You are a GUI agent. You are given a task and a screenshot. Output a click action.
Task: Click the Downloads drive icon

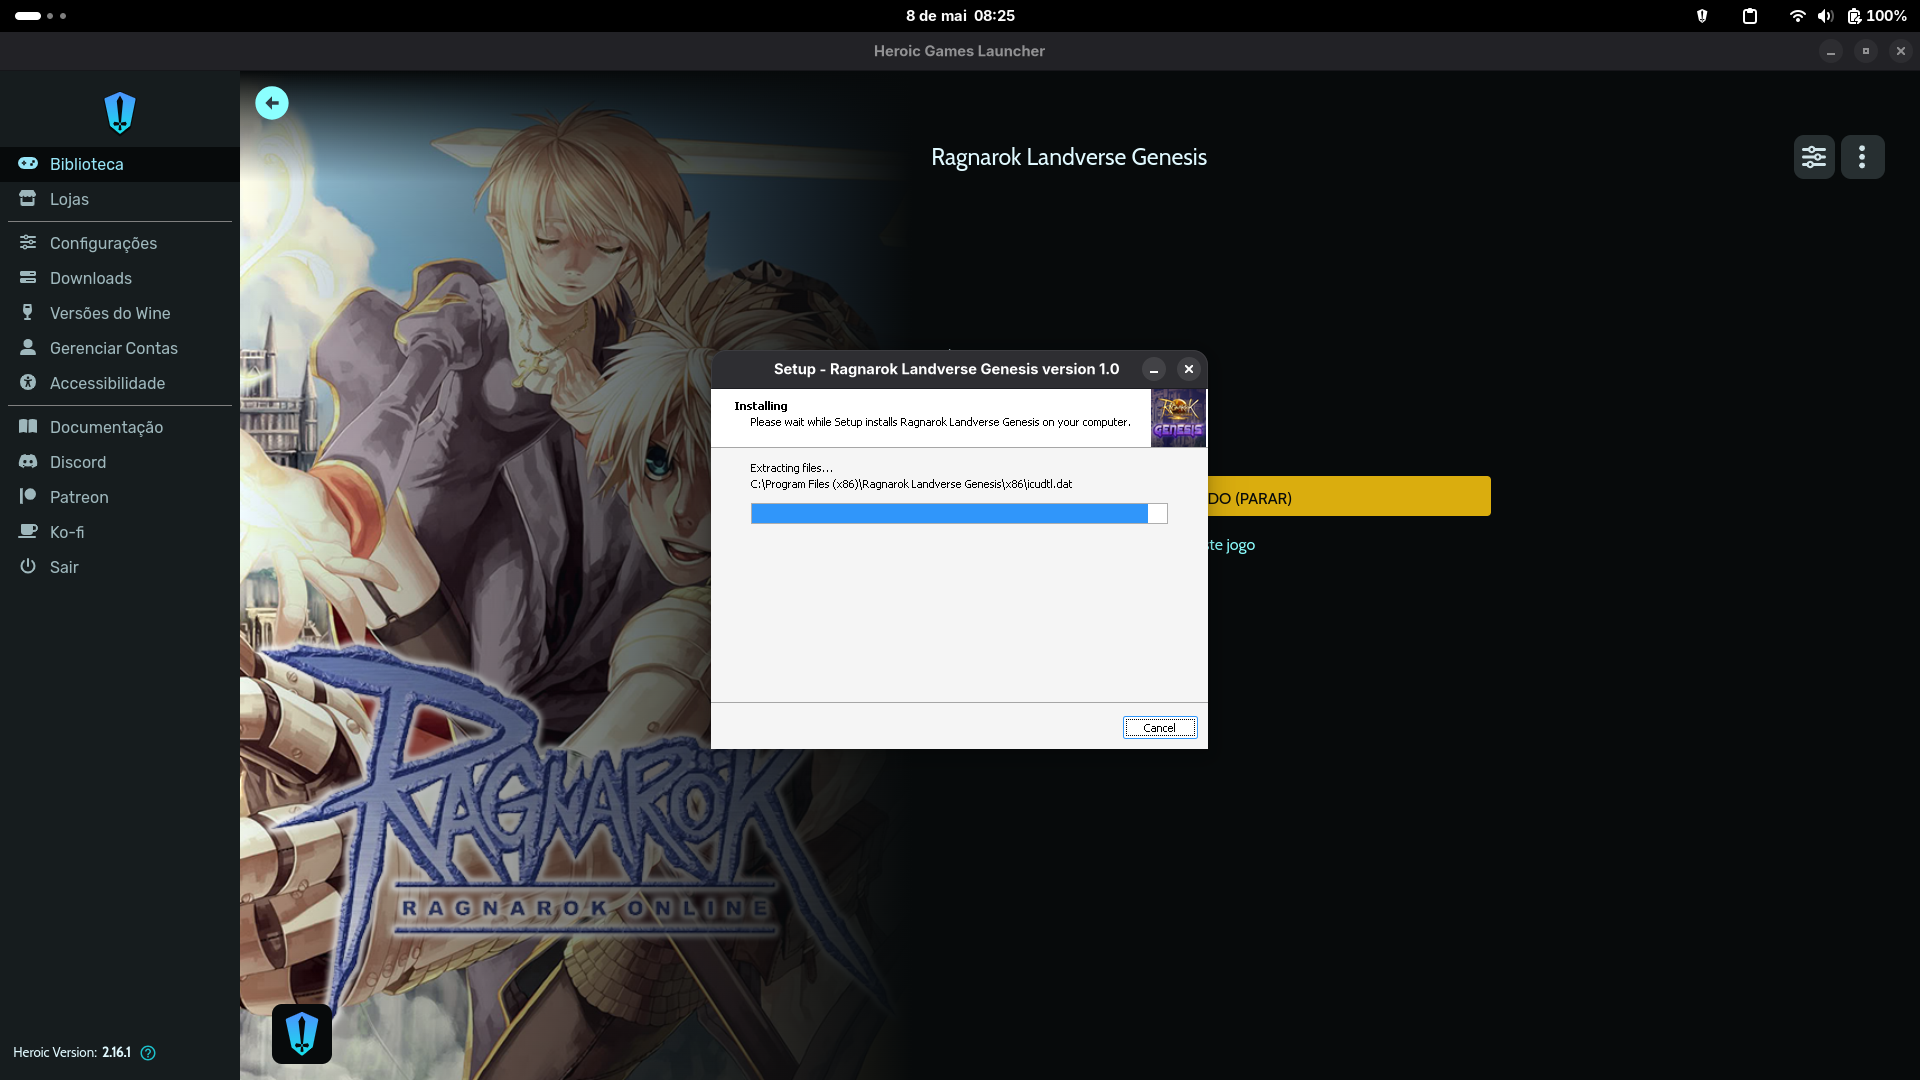(x=28, y=277)
